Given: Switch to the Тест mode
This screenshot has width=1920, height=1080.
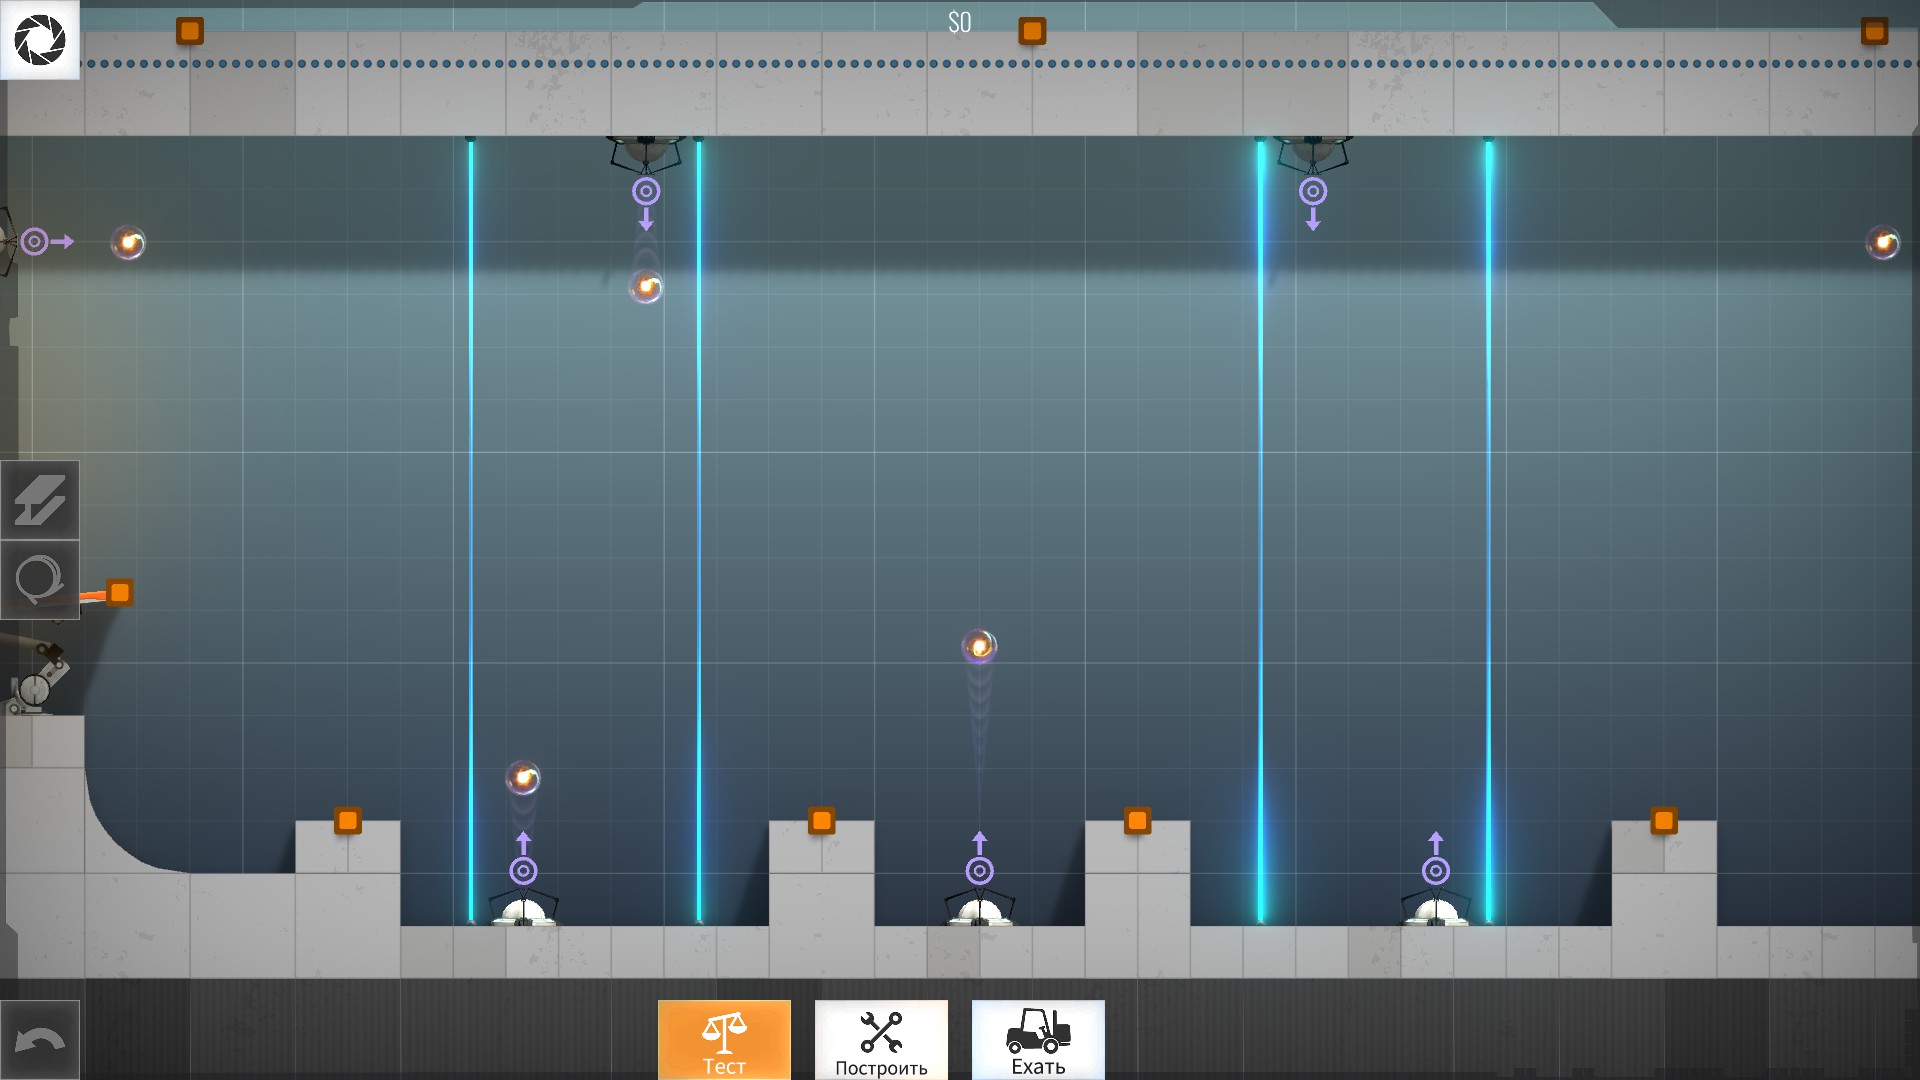Looking at the screenshot, I should [724, 1040].
